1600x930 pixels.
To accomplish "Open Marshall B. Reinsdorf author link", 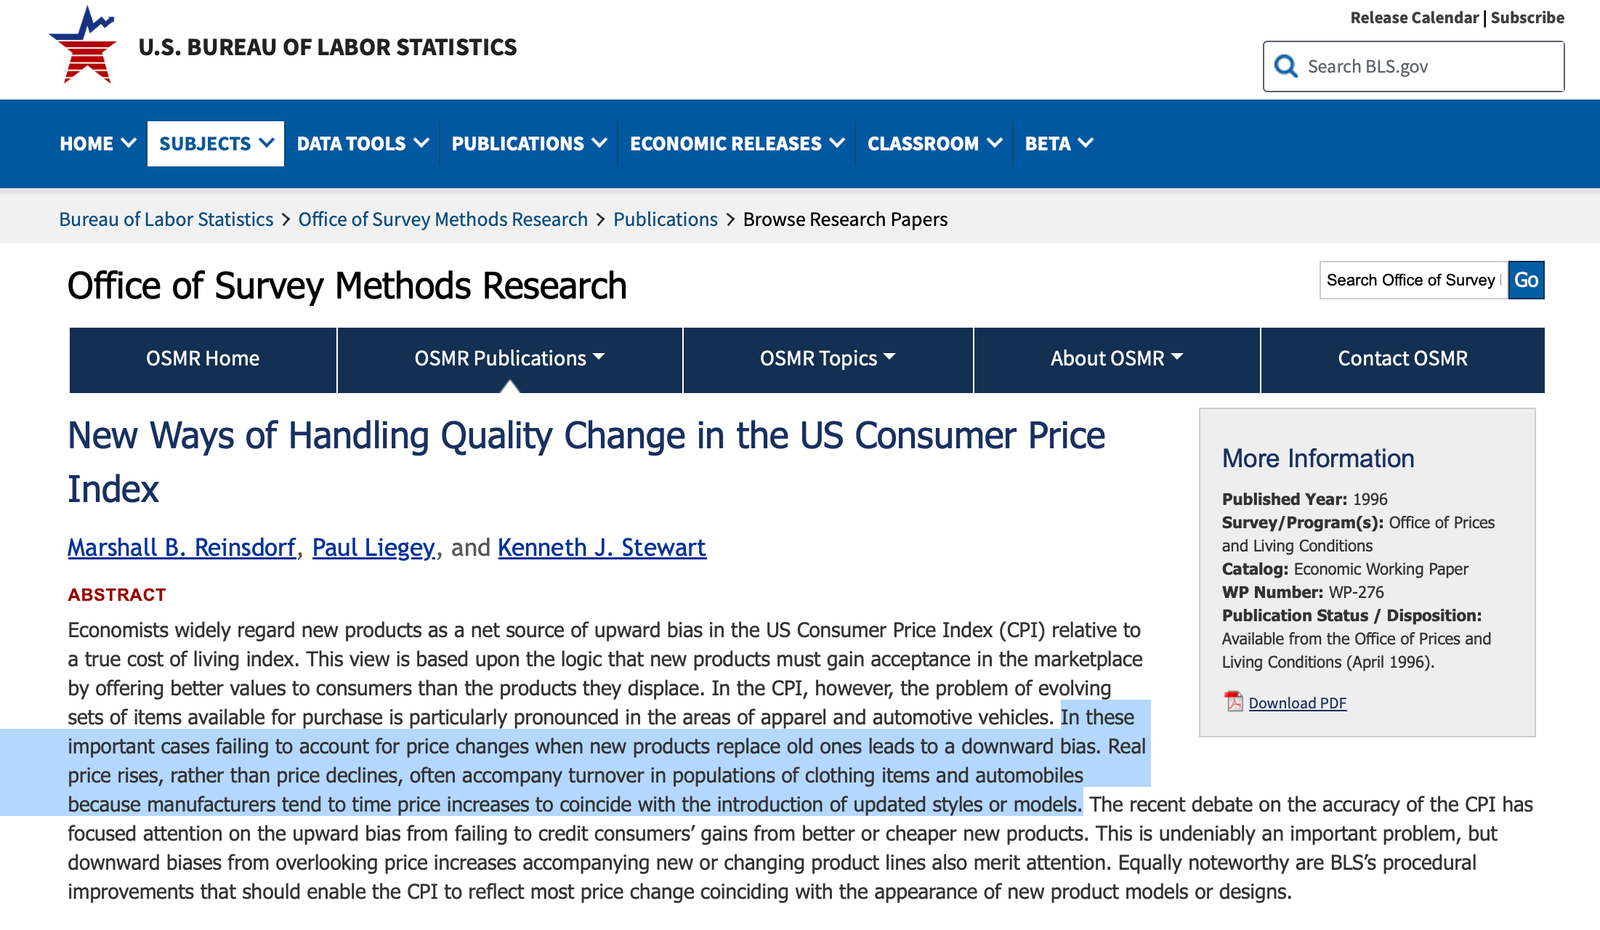I will click(181, 548).
